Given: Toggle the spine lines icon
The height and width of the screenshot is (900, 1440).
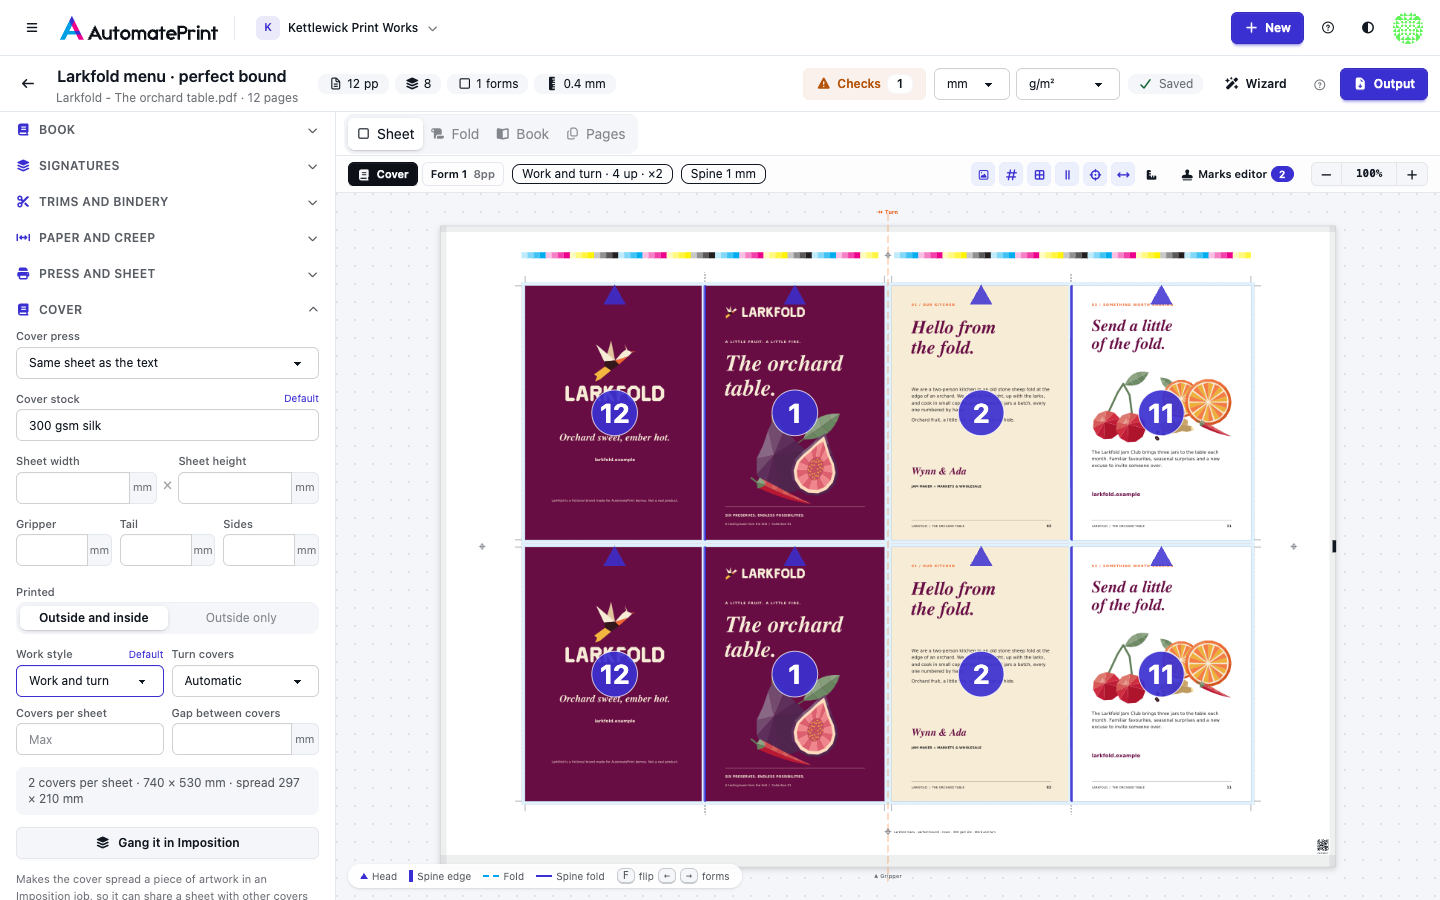Looking at the screenshot, I should tap(1068, 175).
